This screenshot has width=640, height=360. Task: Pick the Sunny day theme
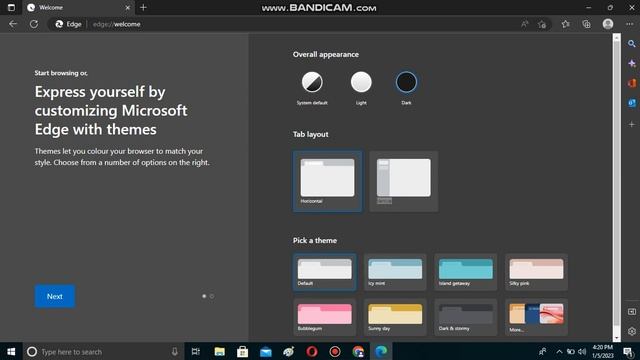[x=395, y=317]
